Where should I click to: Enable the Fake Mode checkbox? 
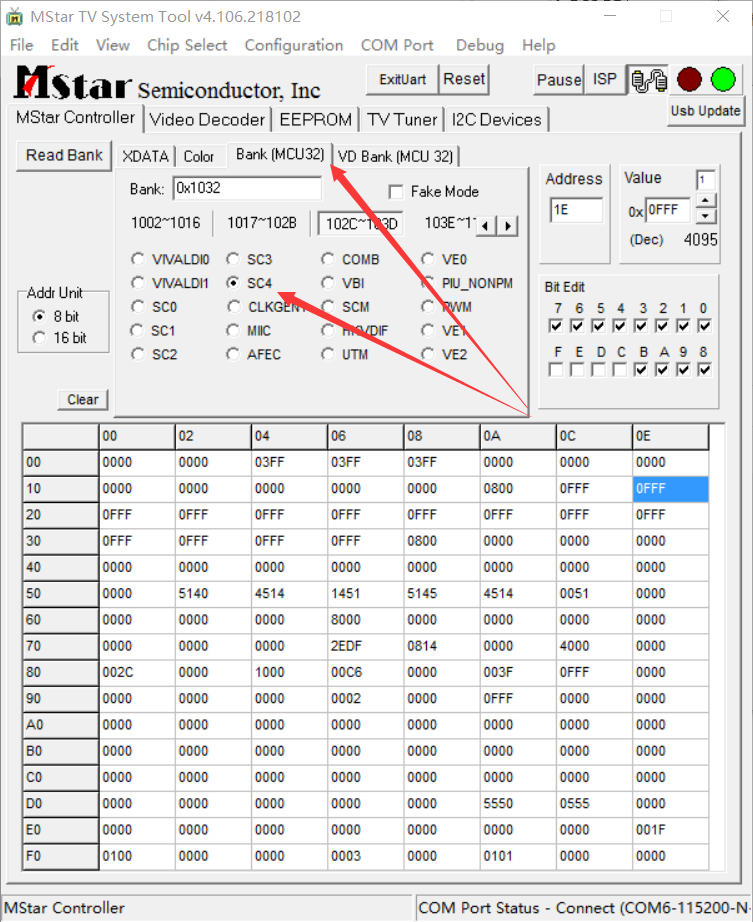pos(396,192)
